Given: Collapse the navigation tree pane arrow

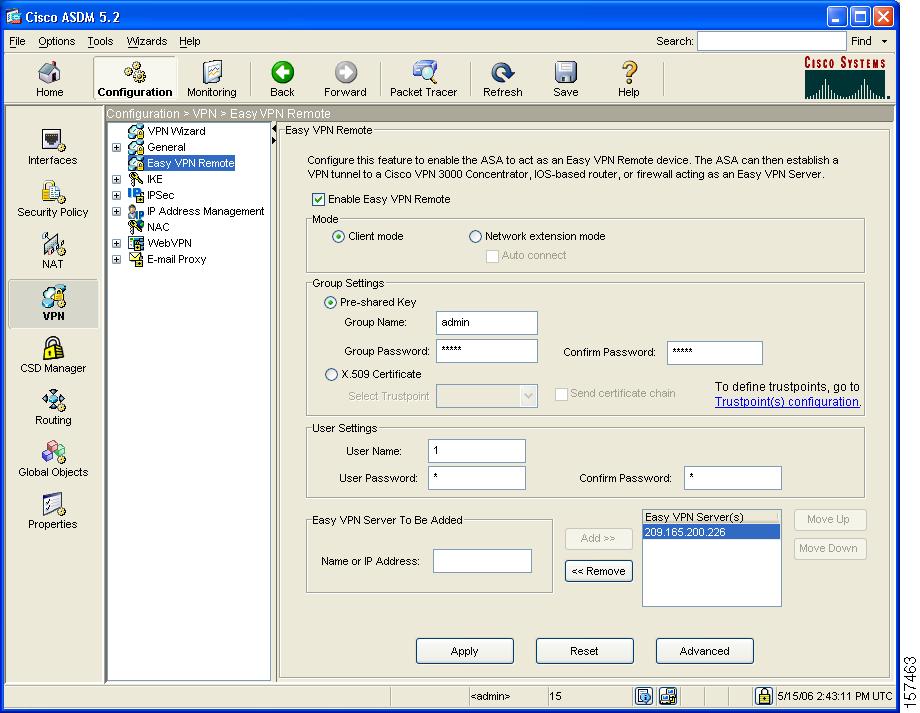Looking at the screenshot, I should pyautogui.click(x=274, y=128).
